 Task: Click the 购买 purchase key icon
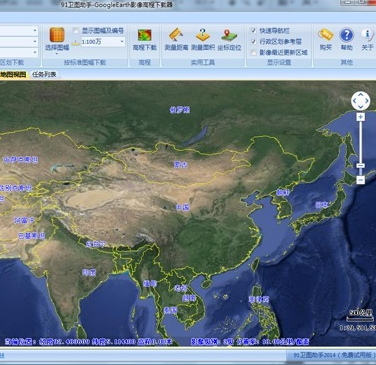point(326,34)
